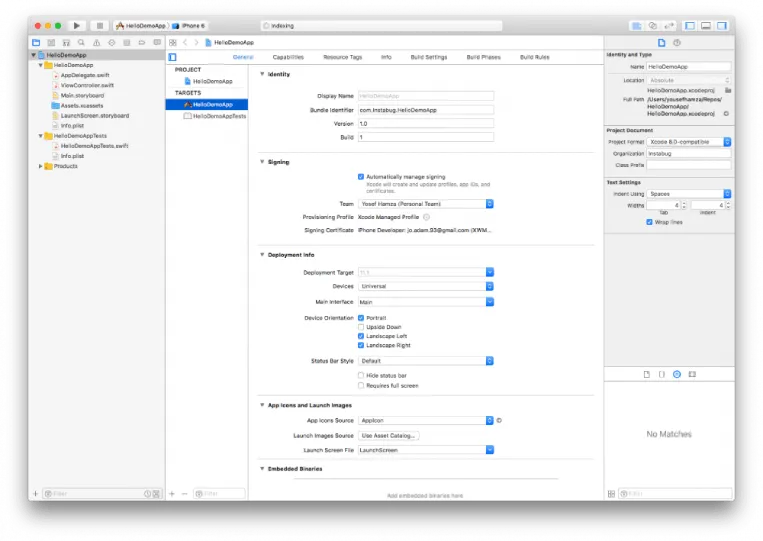Show the Media library
Viewport: 763px width, 541px height.
692,374
